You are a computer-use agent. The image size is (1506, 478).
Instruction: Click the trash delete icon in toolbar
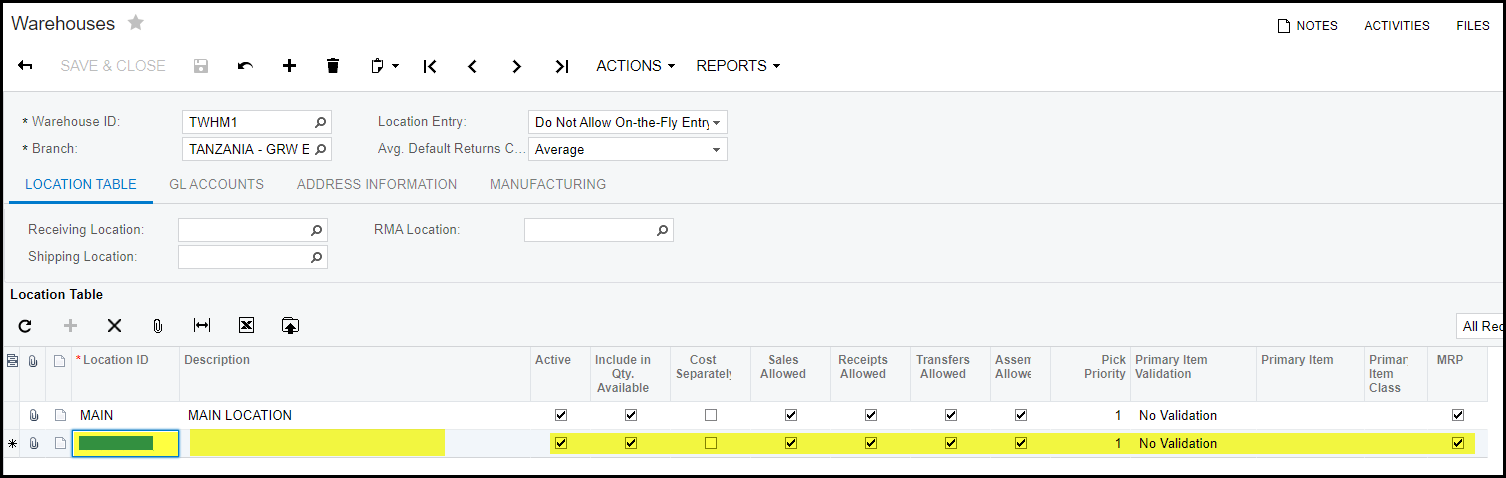(333, 66)
